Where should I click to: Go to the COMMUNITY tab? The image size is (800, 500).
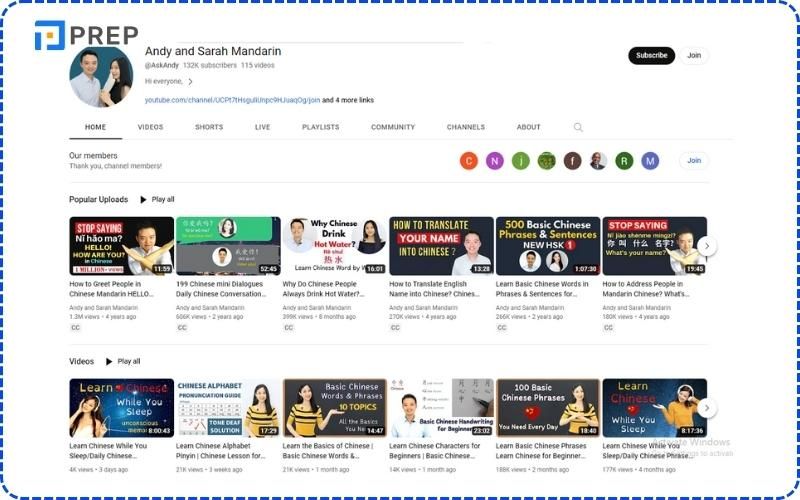click(x=393, y=127)
